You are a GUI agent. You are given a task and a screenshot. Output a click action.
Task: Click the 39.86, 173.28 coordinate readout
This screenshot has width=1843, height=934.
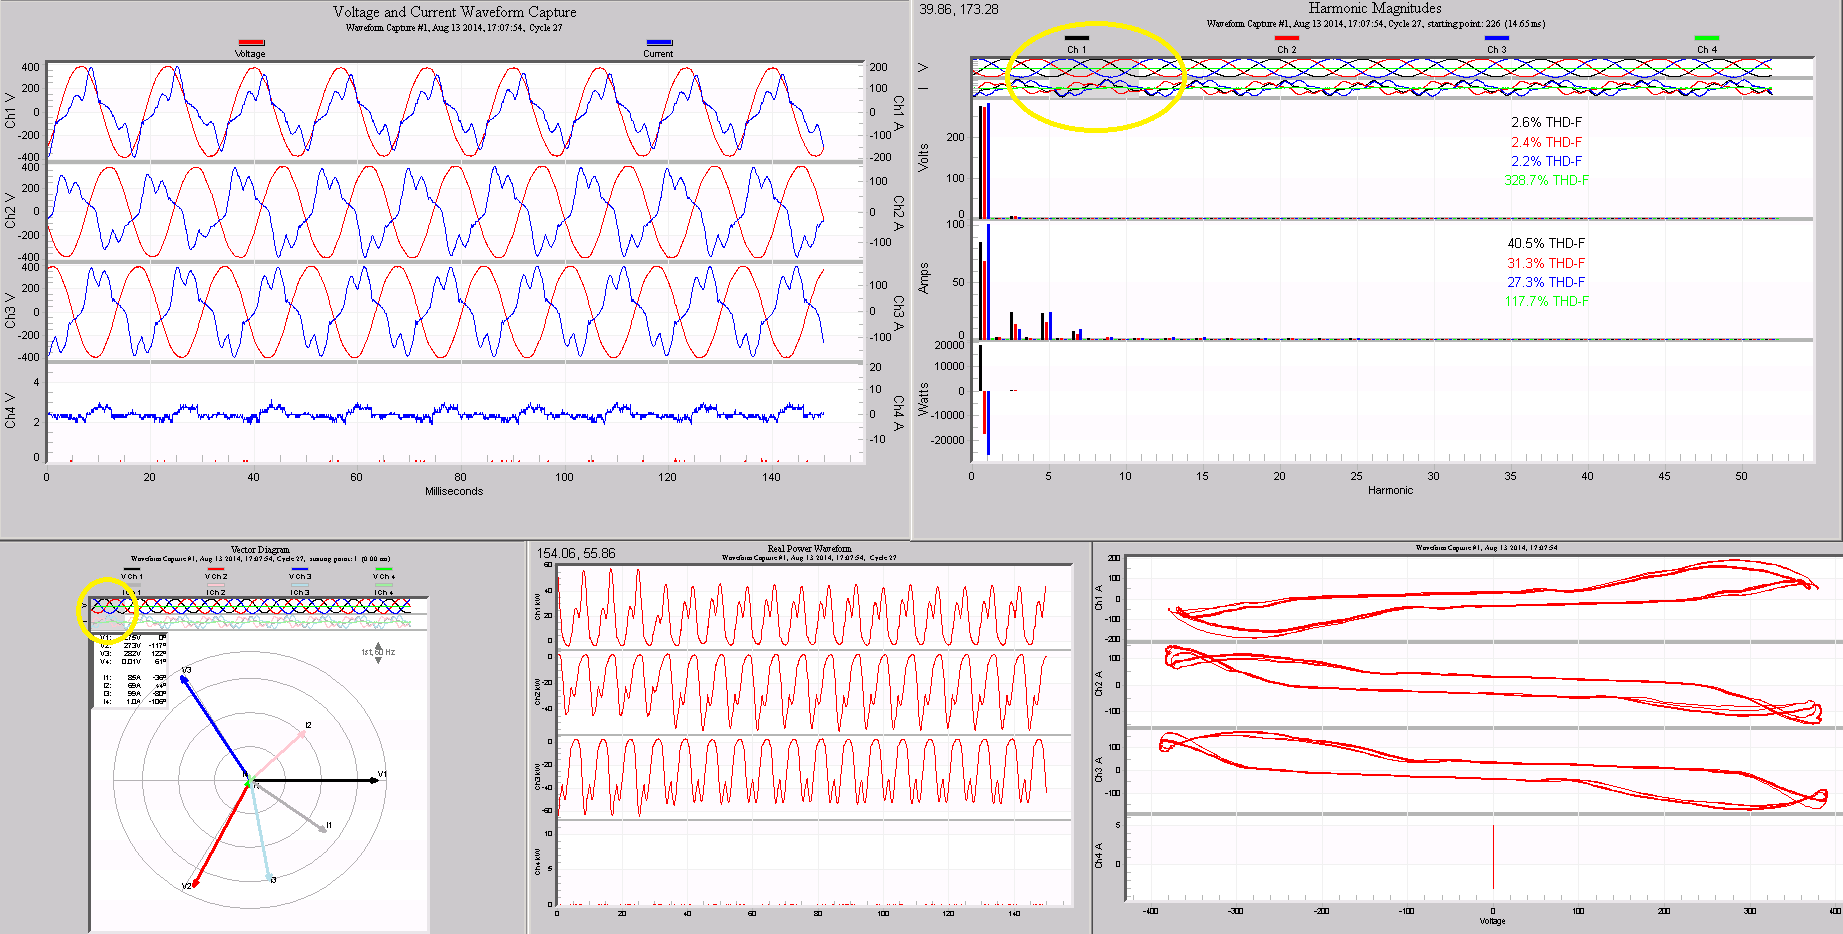click(x=960, y=13)
